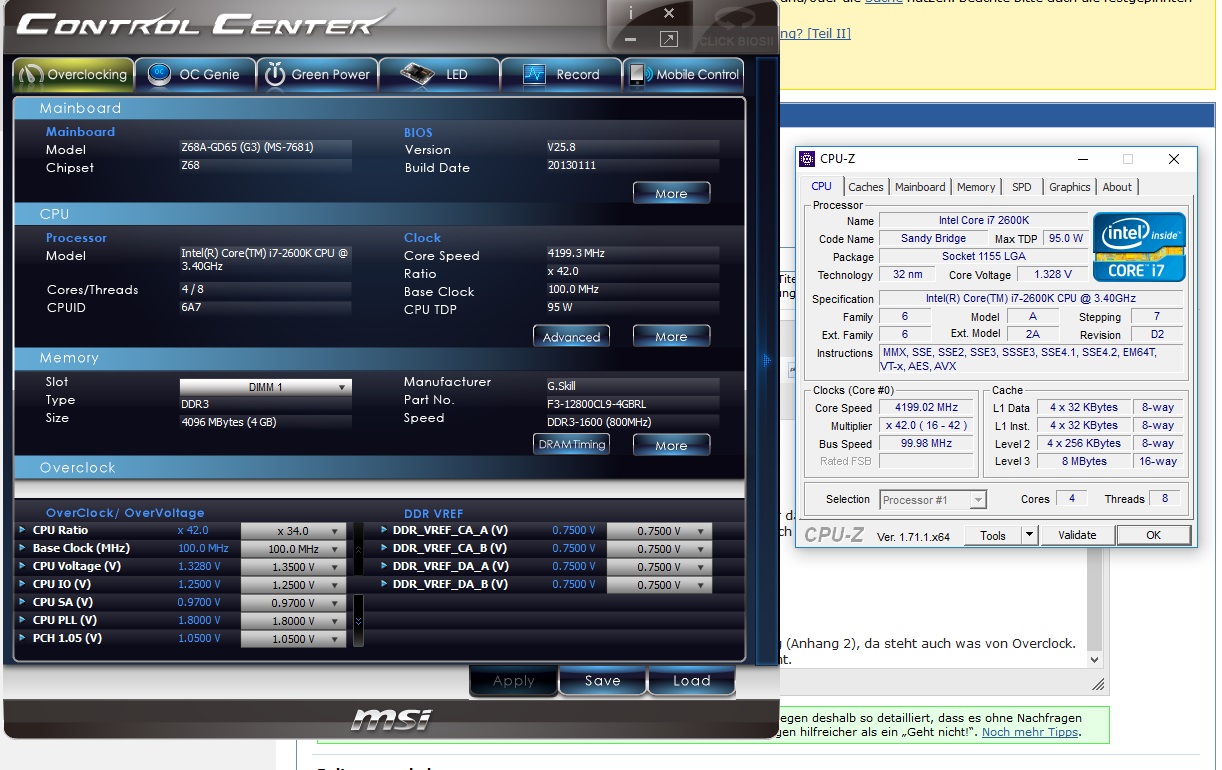1222x770 pixels.
Task: Click the Intel Core i7 logo in CPU-Z
Action: (x=1139, y=246)
